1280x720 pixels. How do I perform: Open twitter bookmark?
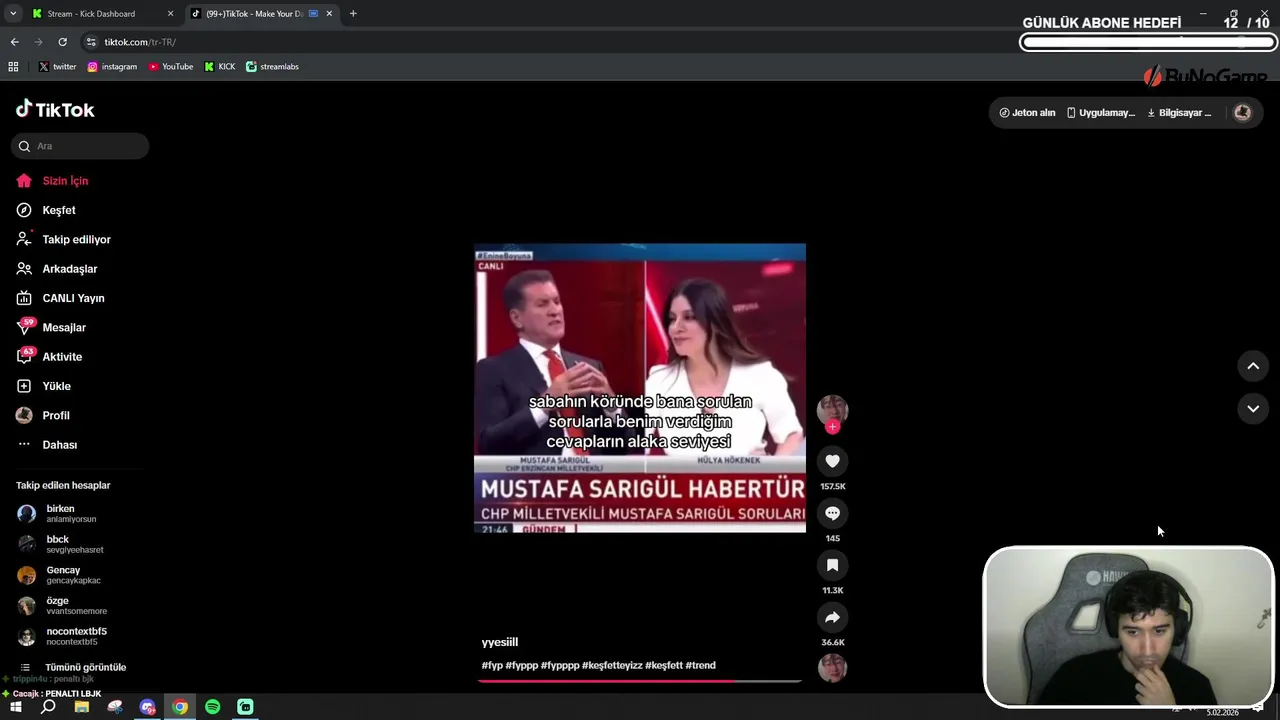57,67
